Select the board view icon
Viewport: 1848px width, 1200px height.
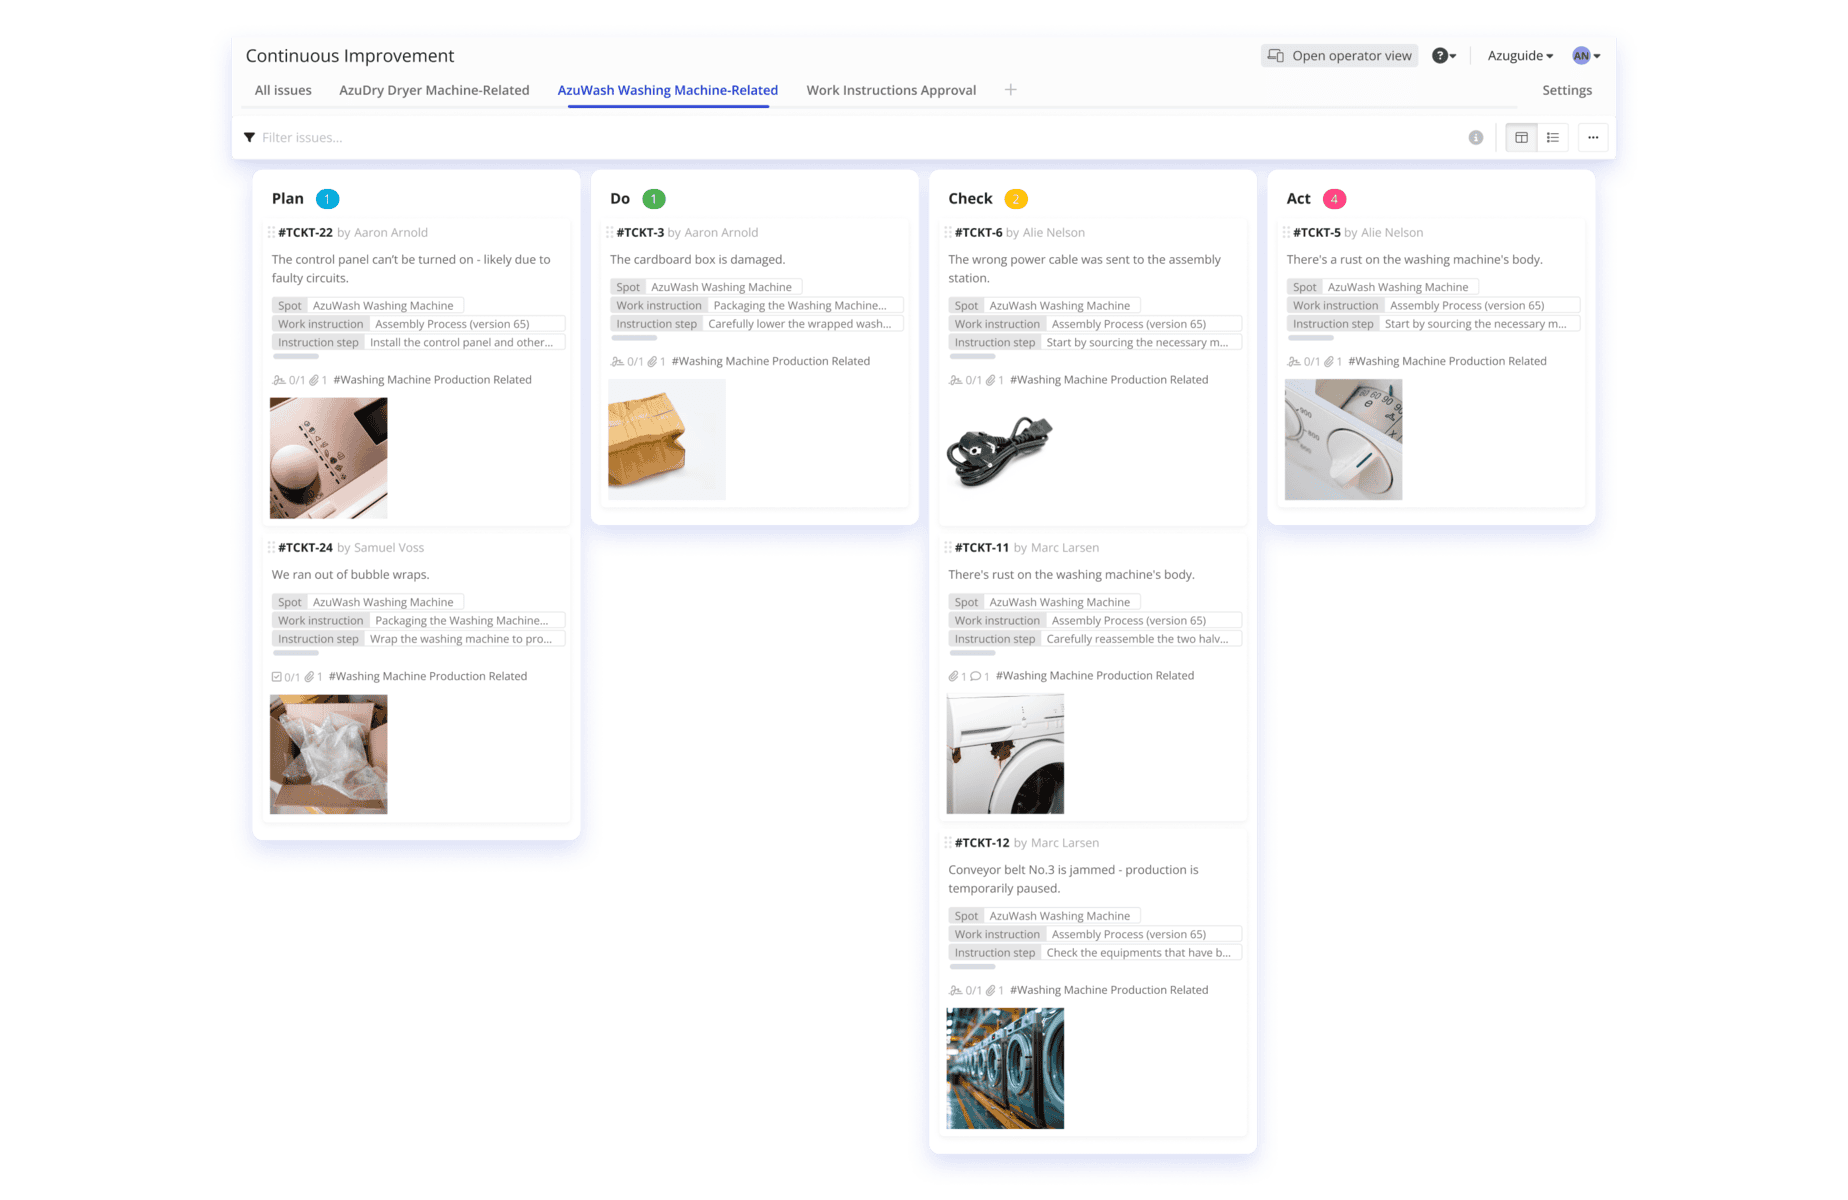[x=1521, y=137]
